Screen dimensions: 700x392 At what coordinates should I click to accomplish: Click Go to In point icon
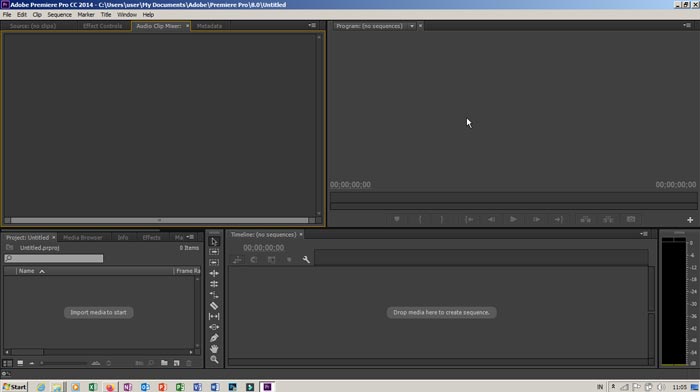click(469, 220)
